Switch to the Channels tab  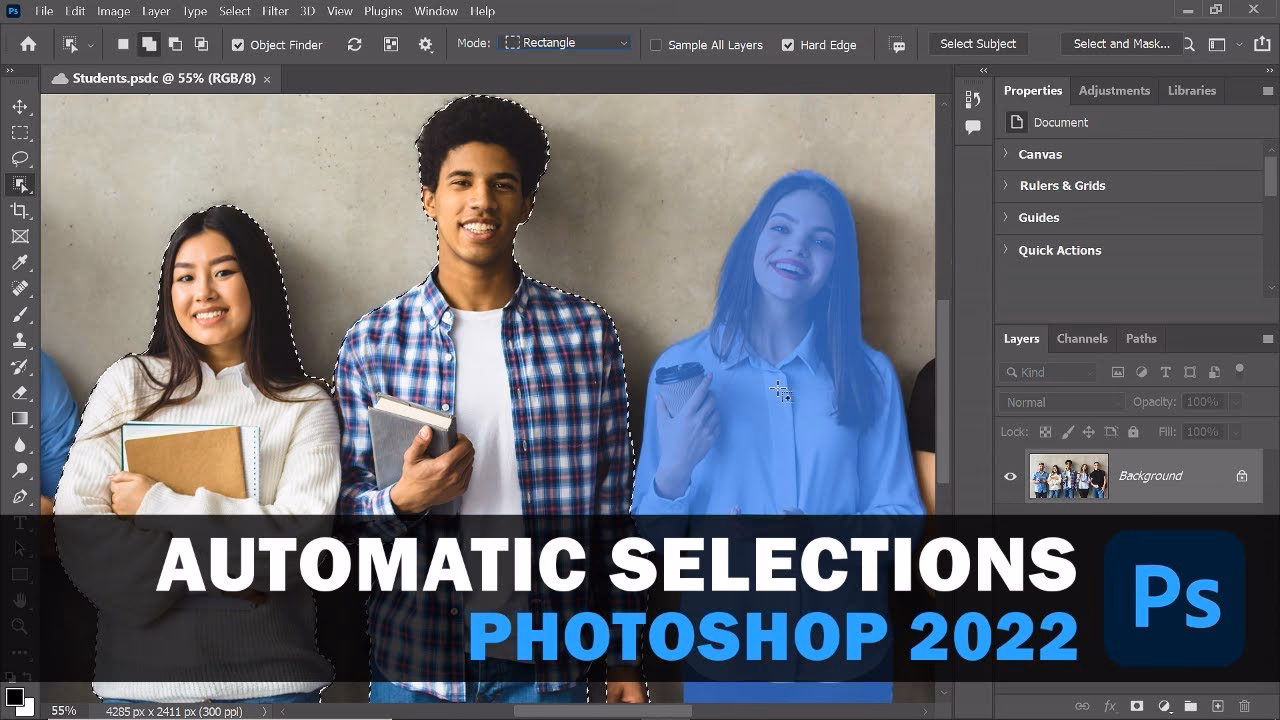tap(1082, 339)
